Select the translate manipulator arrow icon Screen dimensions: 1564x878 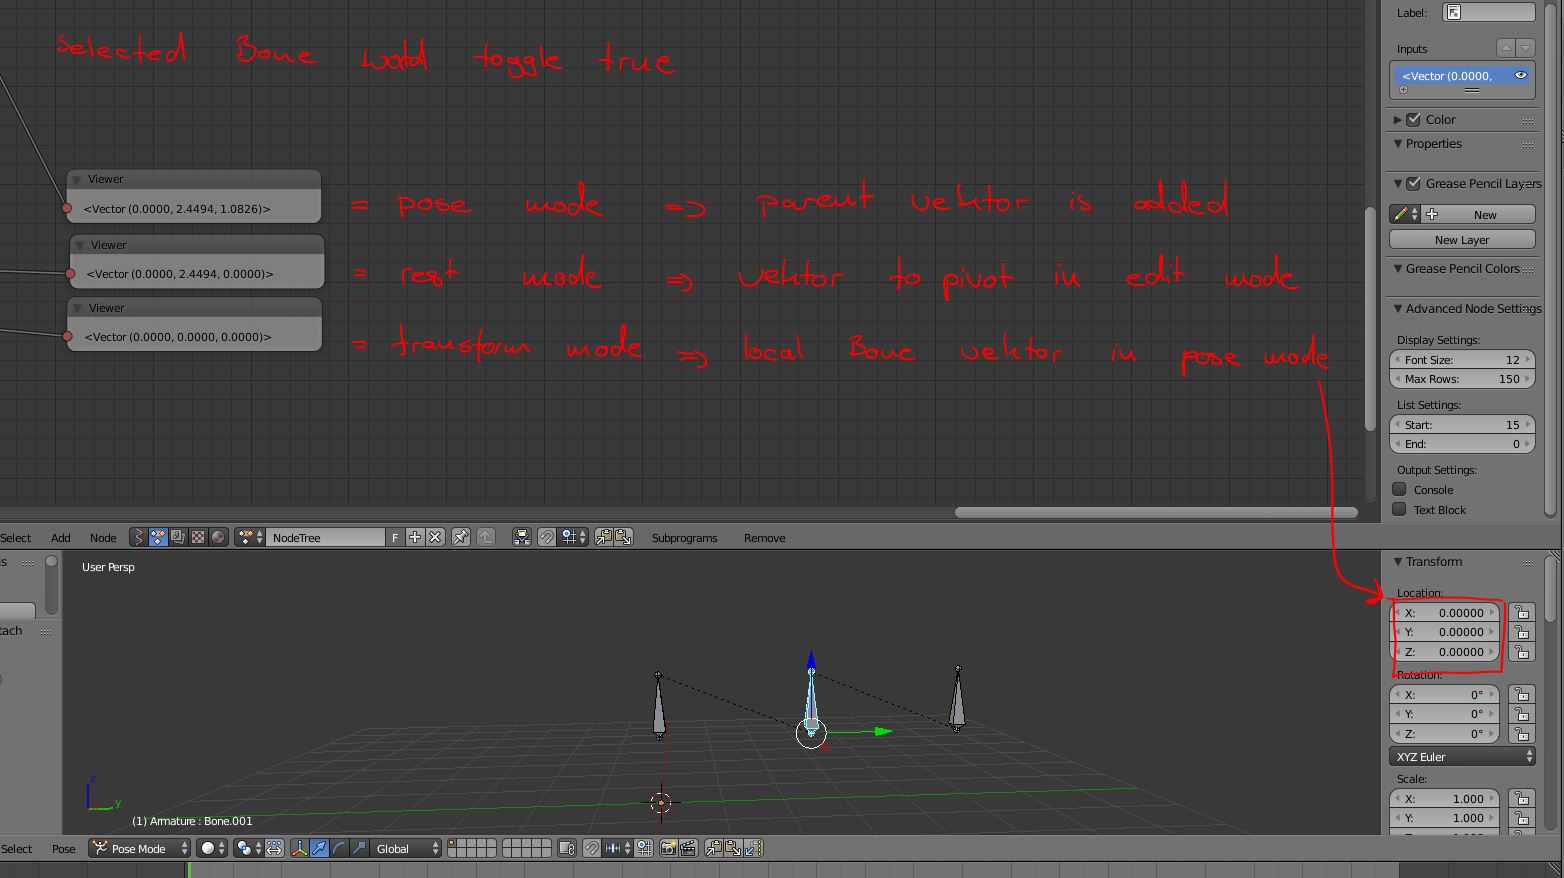click(319, 849)
